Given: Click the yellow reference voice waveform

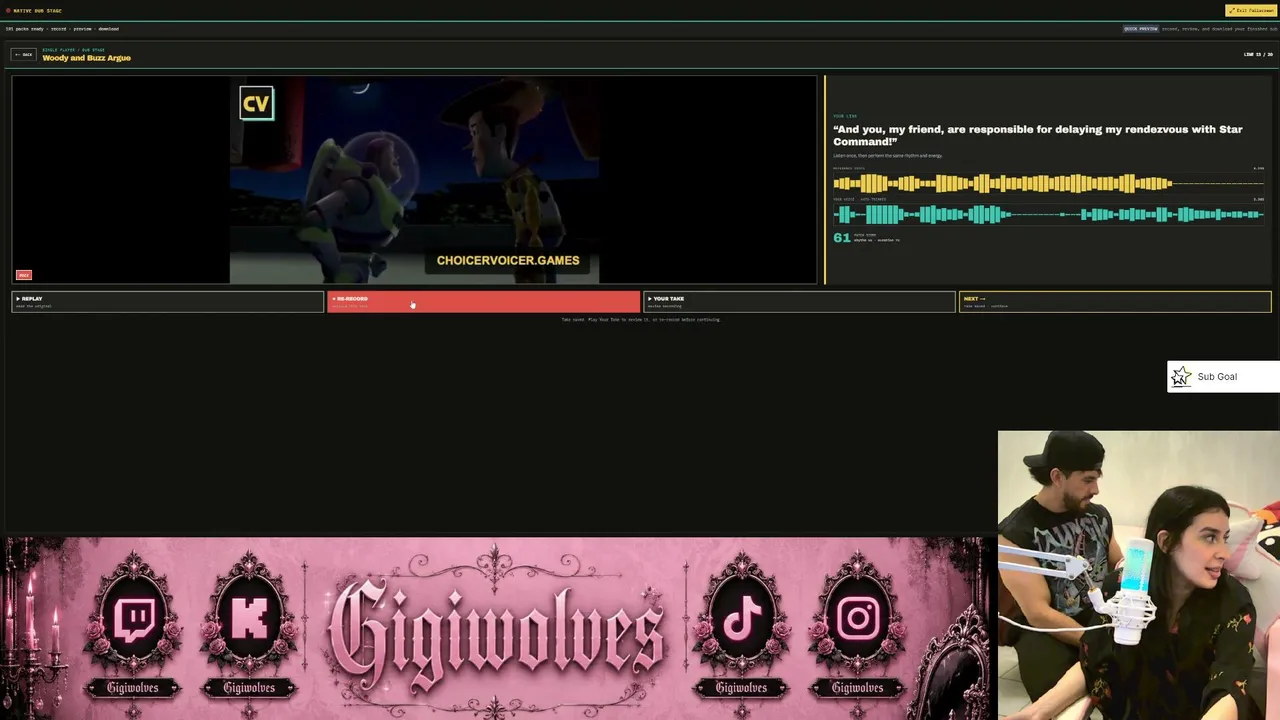Looking at the screenshot, I should 1048,183.
